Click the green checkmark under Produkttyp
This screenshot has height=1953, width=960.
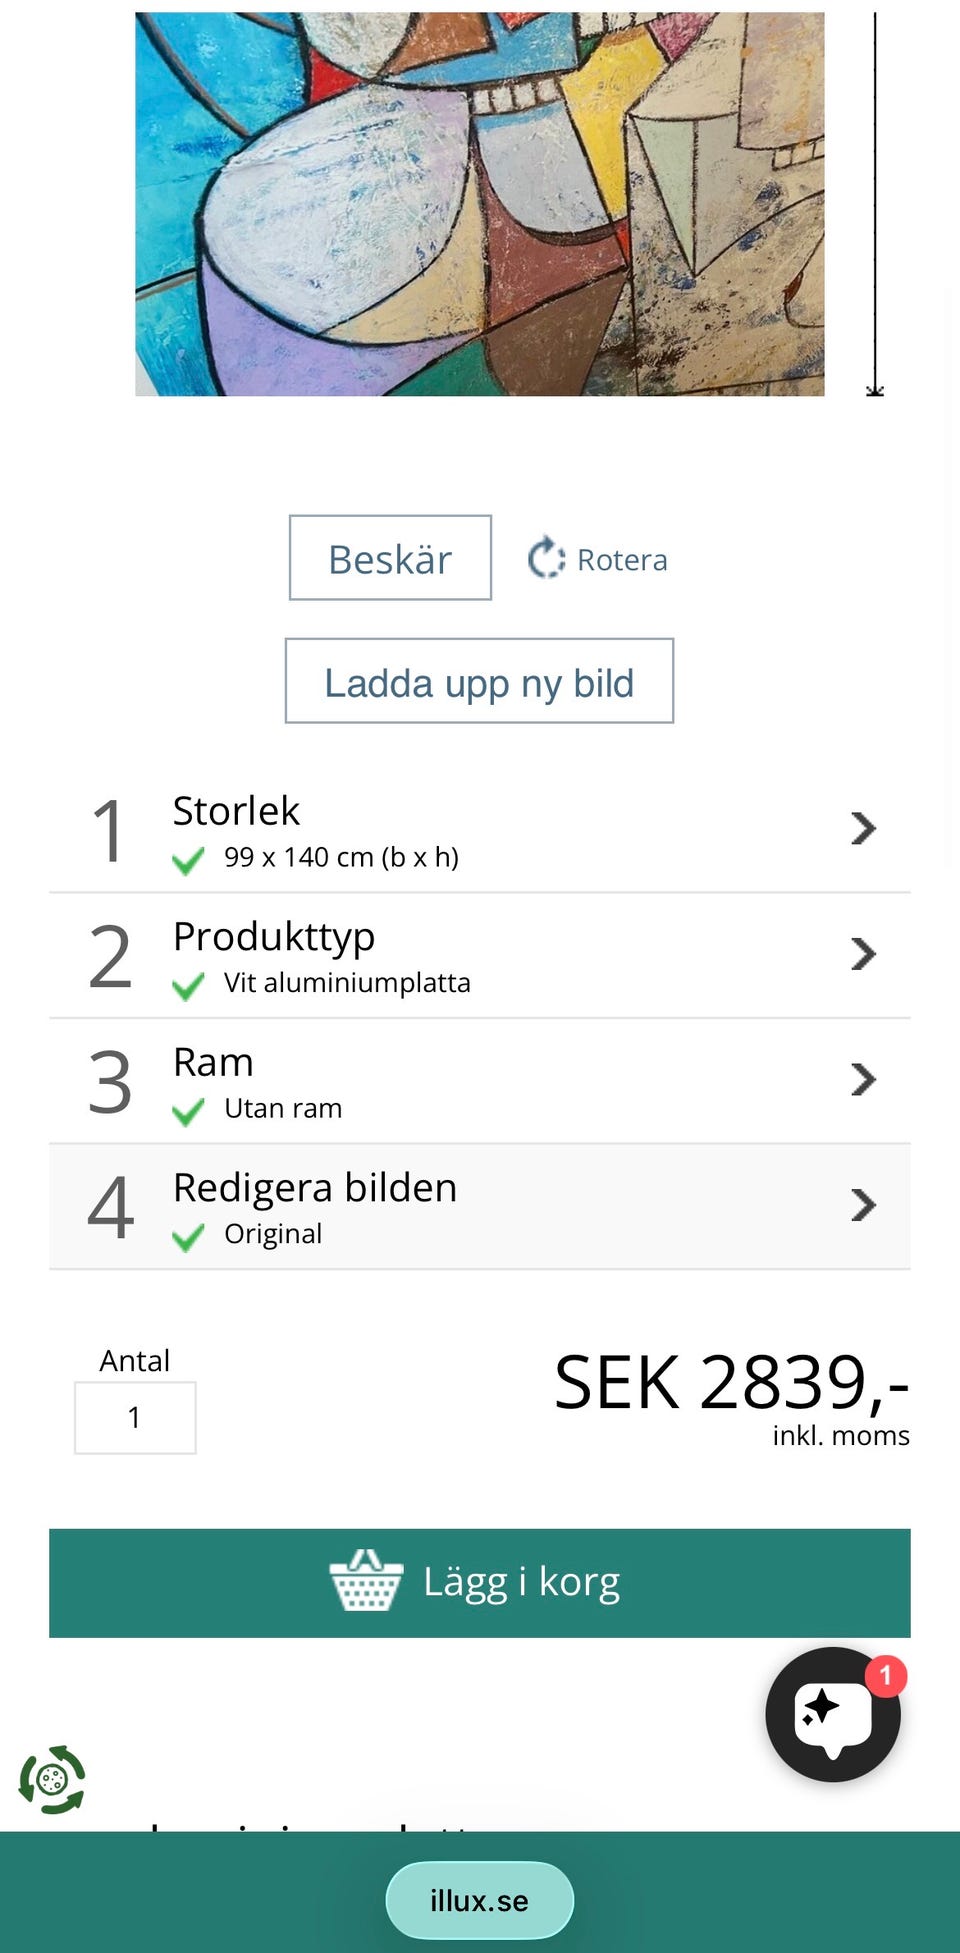[x=188, y=986]
